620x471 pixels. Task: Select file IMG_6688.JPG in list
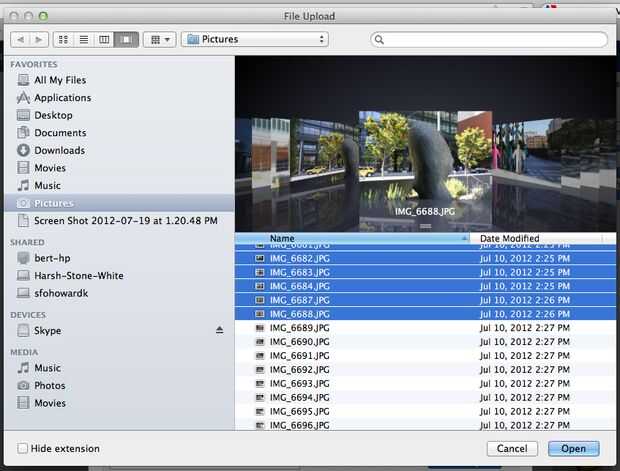click(425, 314)
